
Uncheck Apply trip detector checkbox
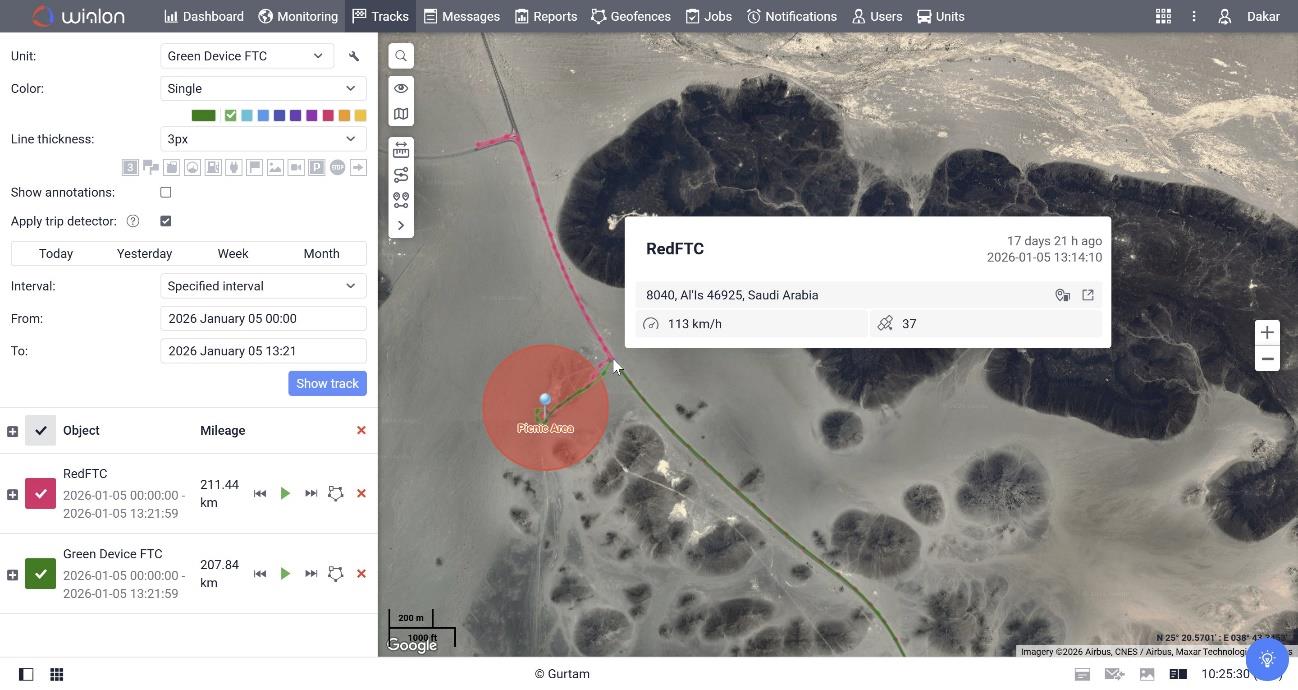coord(166,221)
